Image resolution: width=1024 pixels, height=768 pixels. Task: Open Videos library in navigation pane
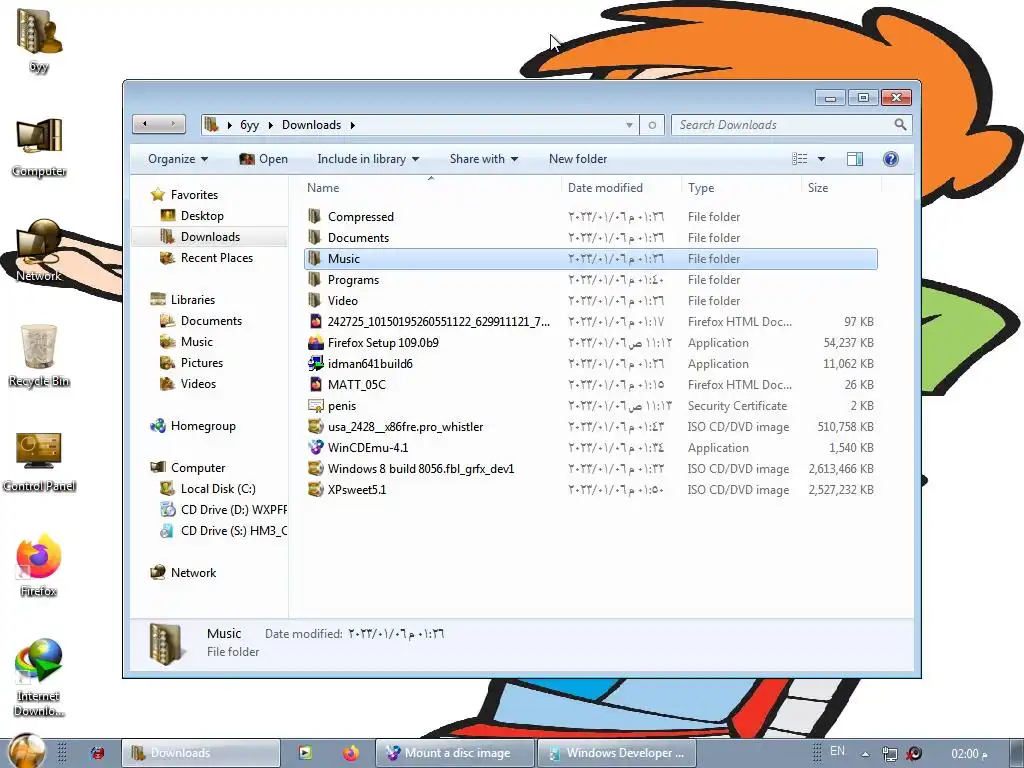pyautogui.click(x=198, y=383)
